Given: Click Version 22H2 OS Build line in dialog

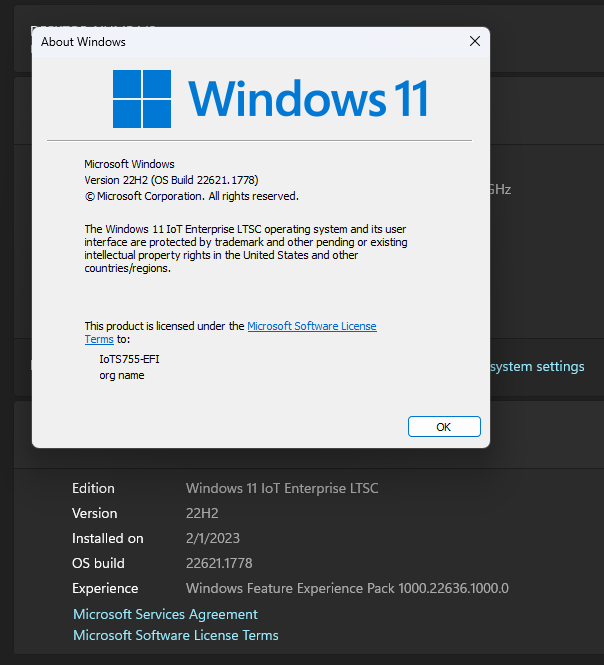Looking at the screenshot, I should (171, 180).
